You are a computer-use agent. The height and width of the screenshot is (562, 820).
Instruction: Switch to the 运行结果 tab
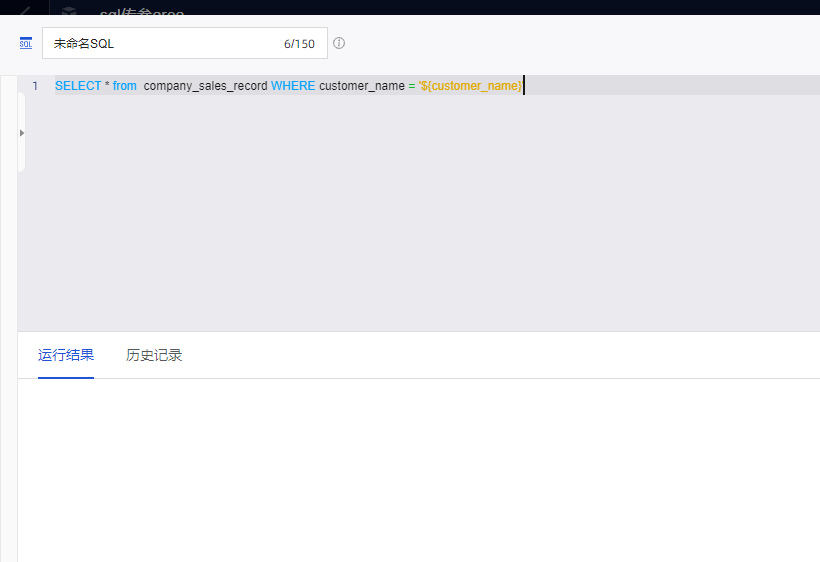tap(66, 355)
